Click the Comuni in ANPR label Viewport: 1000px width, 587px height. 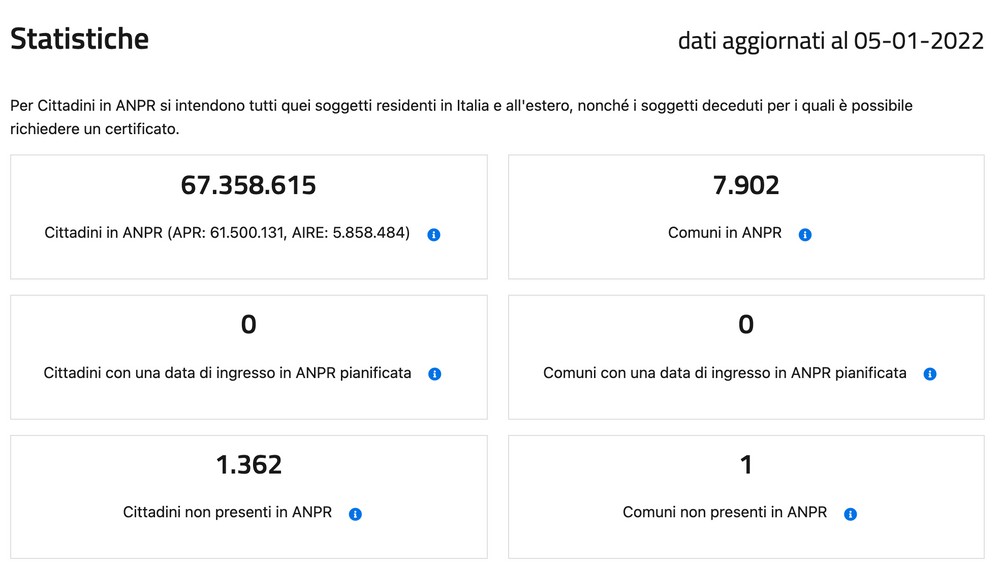(x=724, y=233)
